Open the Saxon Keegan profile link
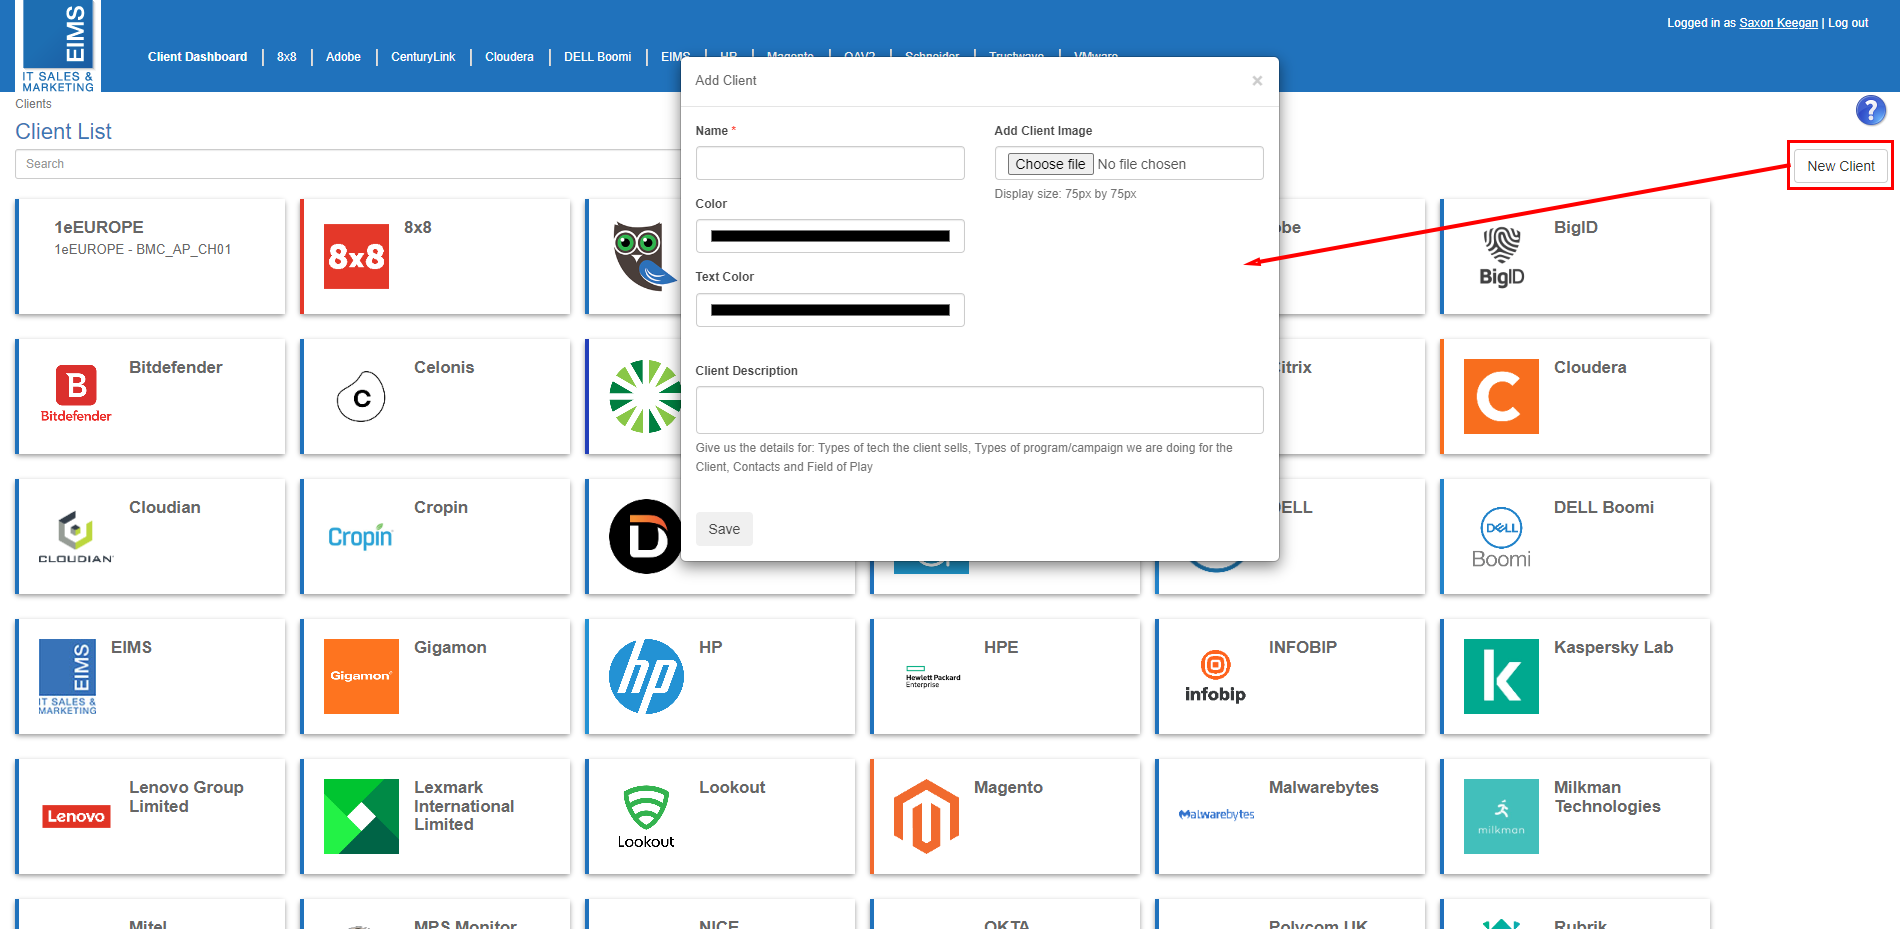This screenshot has width=1900, height=930. coord(1778,23)
